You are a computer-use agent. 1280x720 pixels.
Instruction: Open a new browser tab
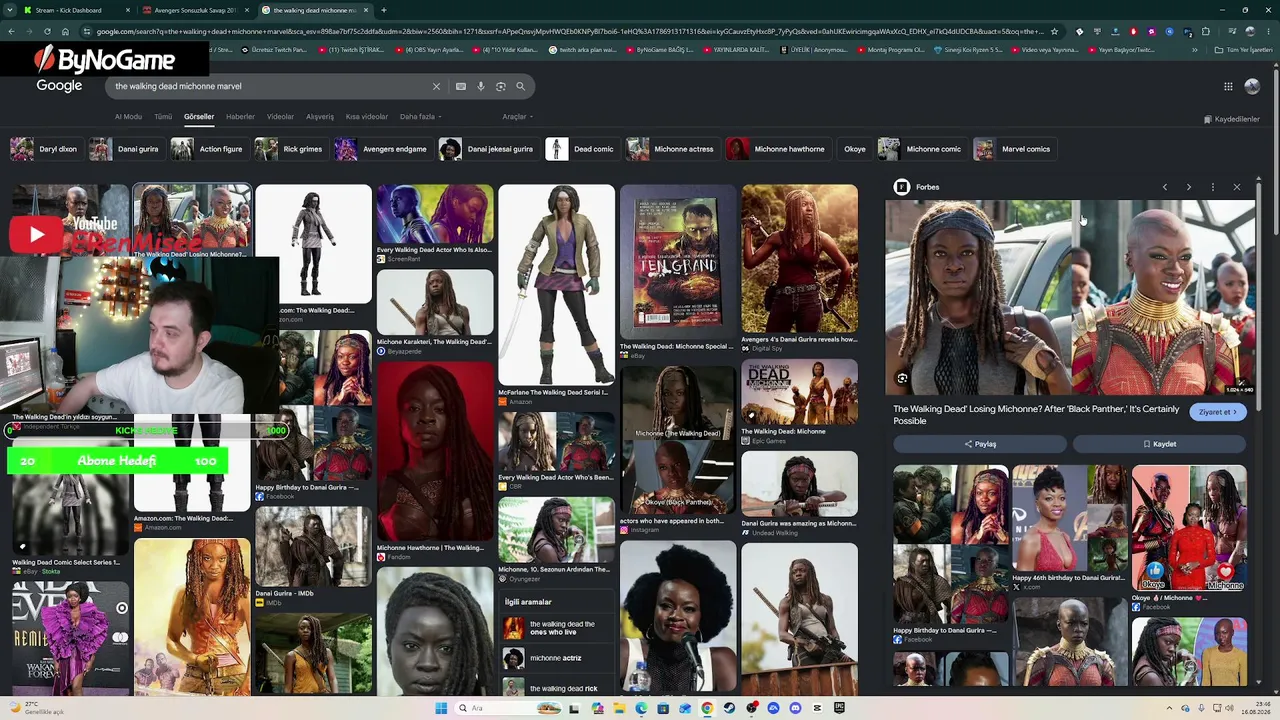384,10
